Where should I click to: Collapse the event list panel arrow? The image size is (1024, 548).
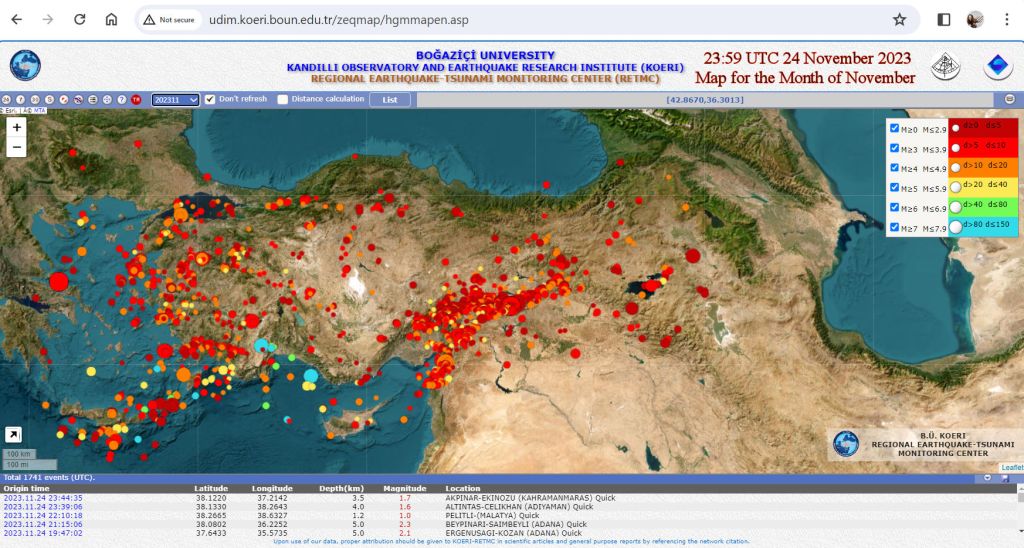(x=987, y=478)
